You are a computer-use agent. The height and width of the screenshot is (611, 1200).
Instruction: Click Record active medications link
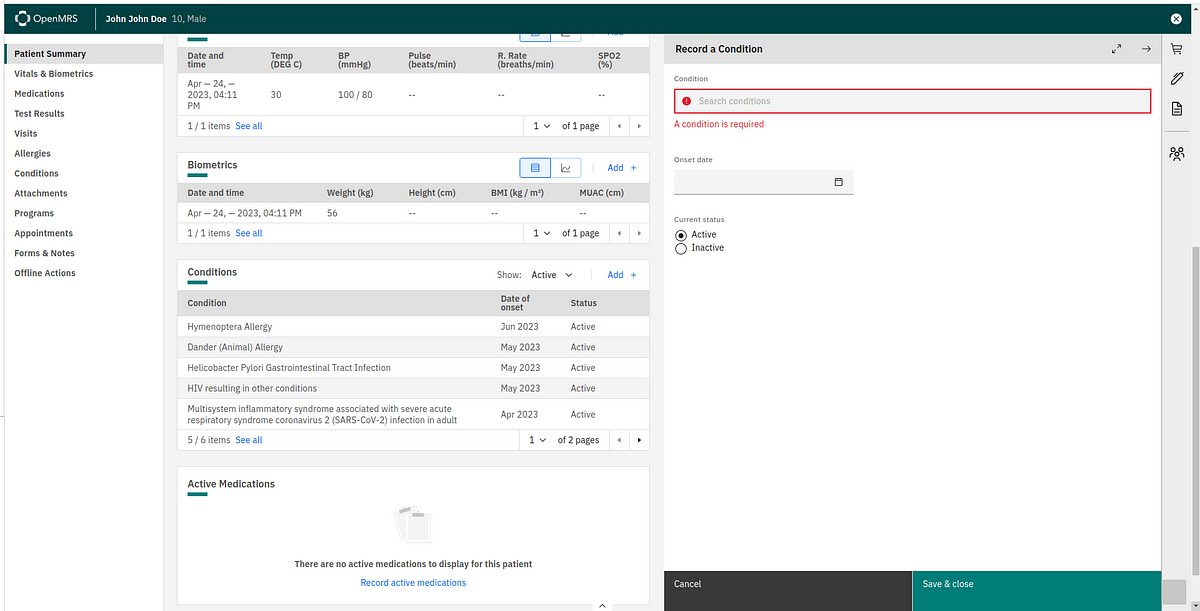click(x=413, y=583)
